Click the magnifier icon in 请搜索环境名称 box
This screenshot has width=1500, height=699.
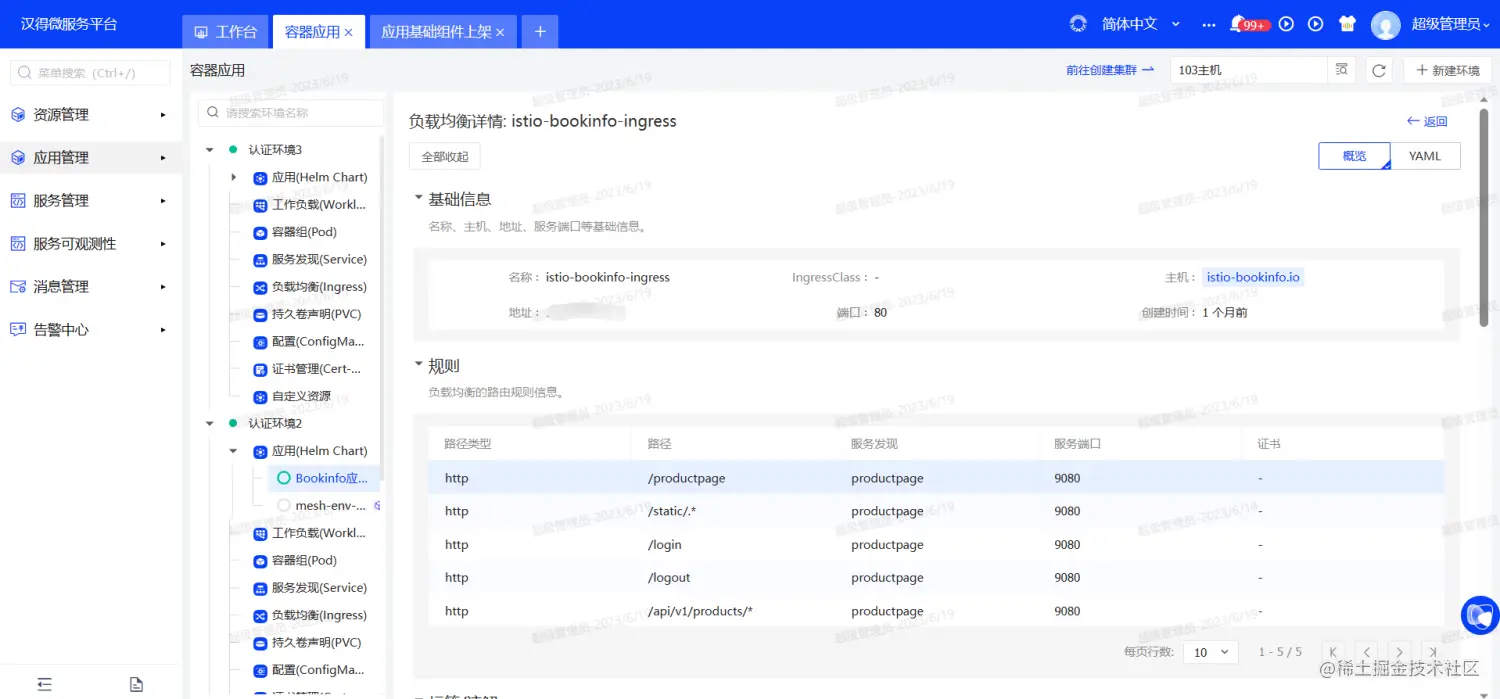213,113
